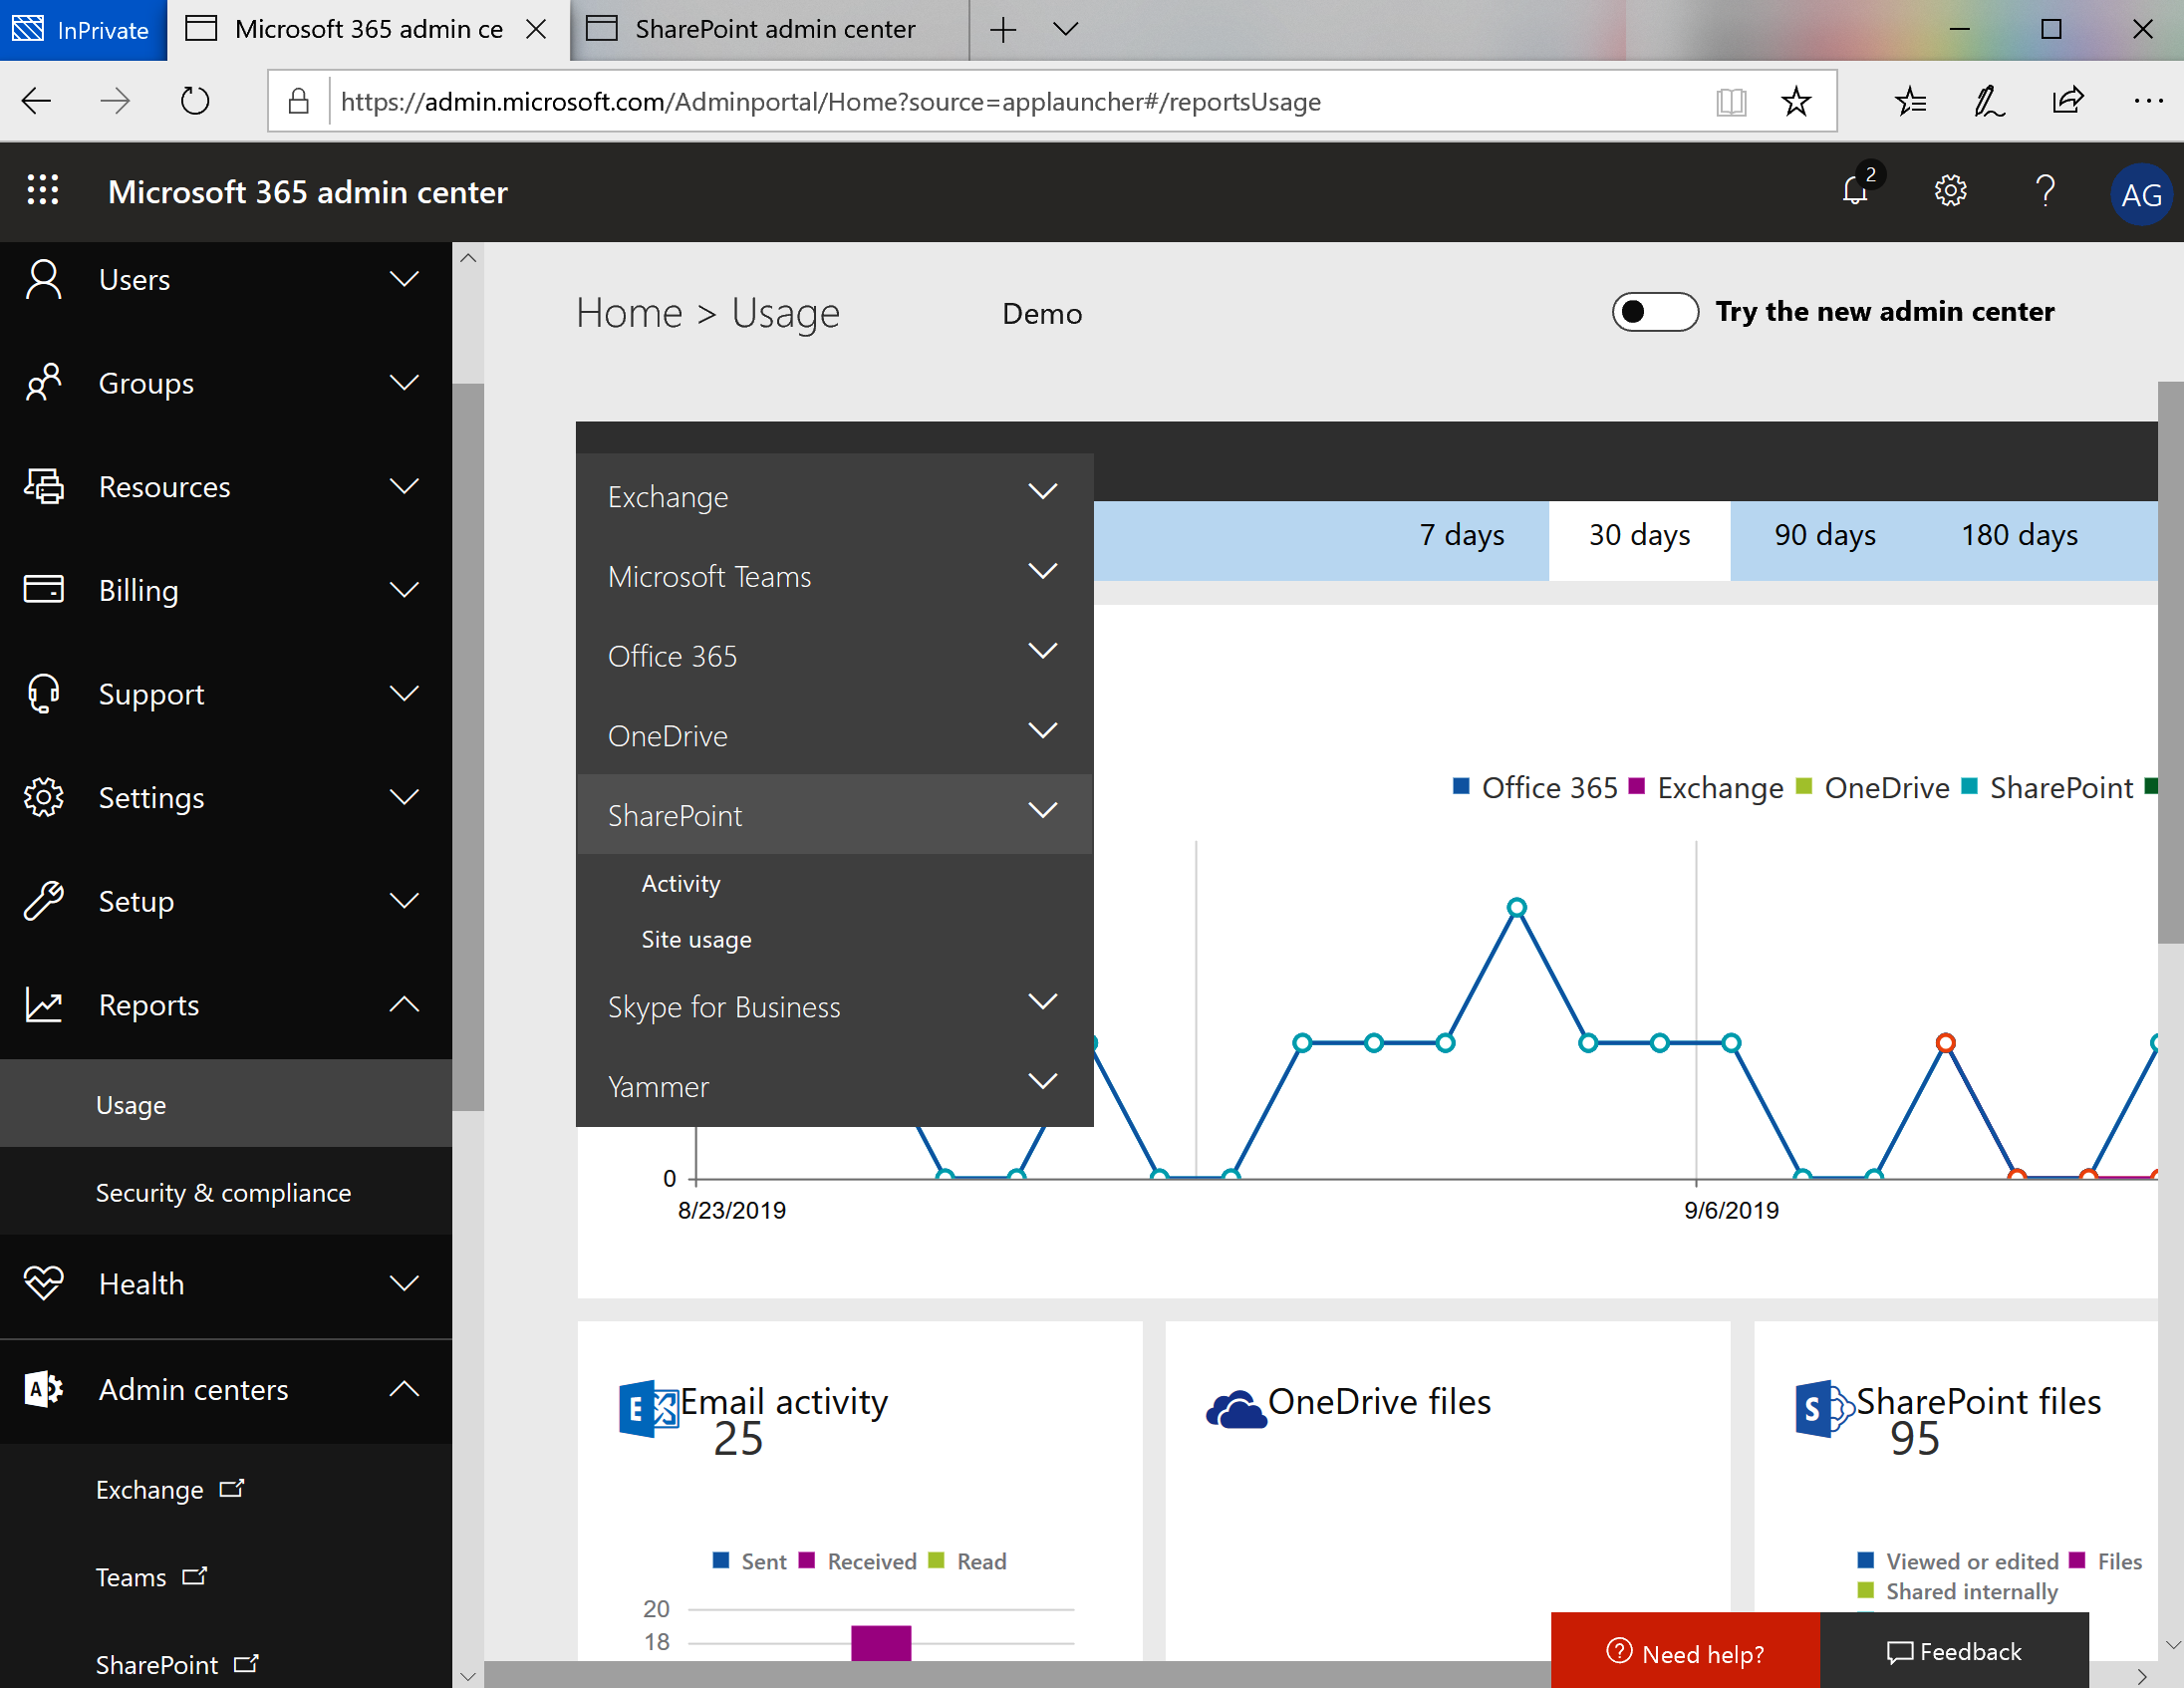
Task: Open the settings gear in the header
Action: [x=1950, y=190]
